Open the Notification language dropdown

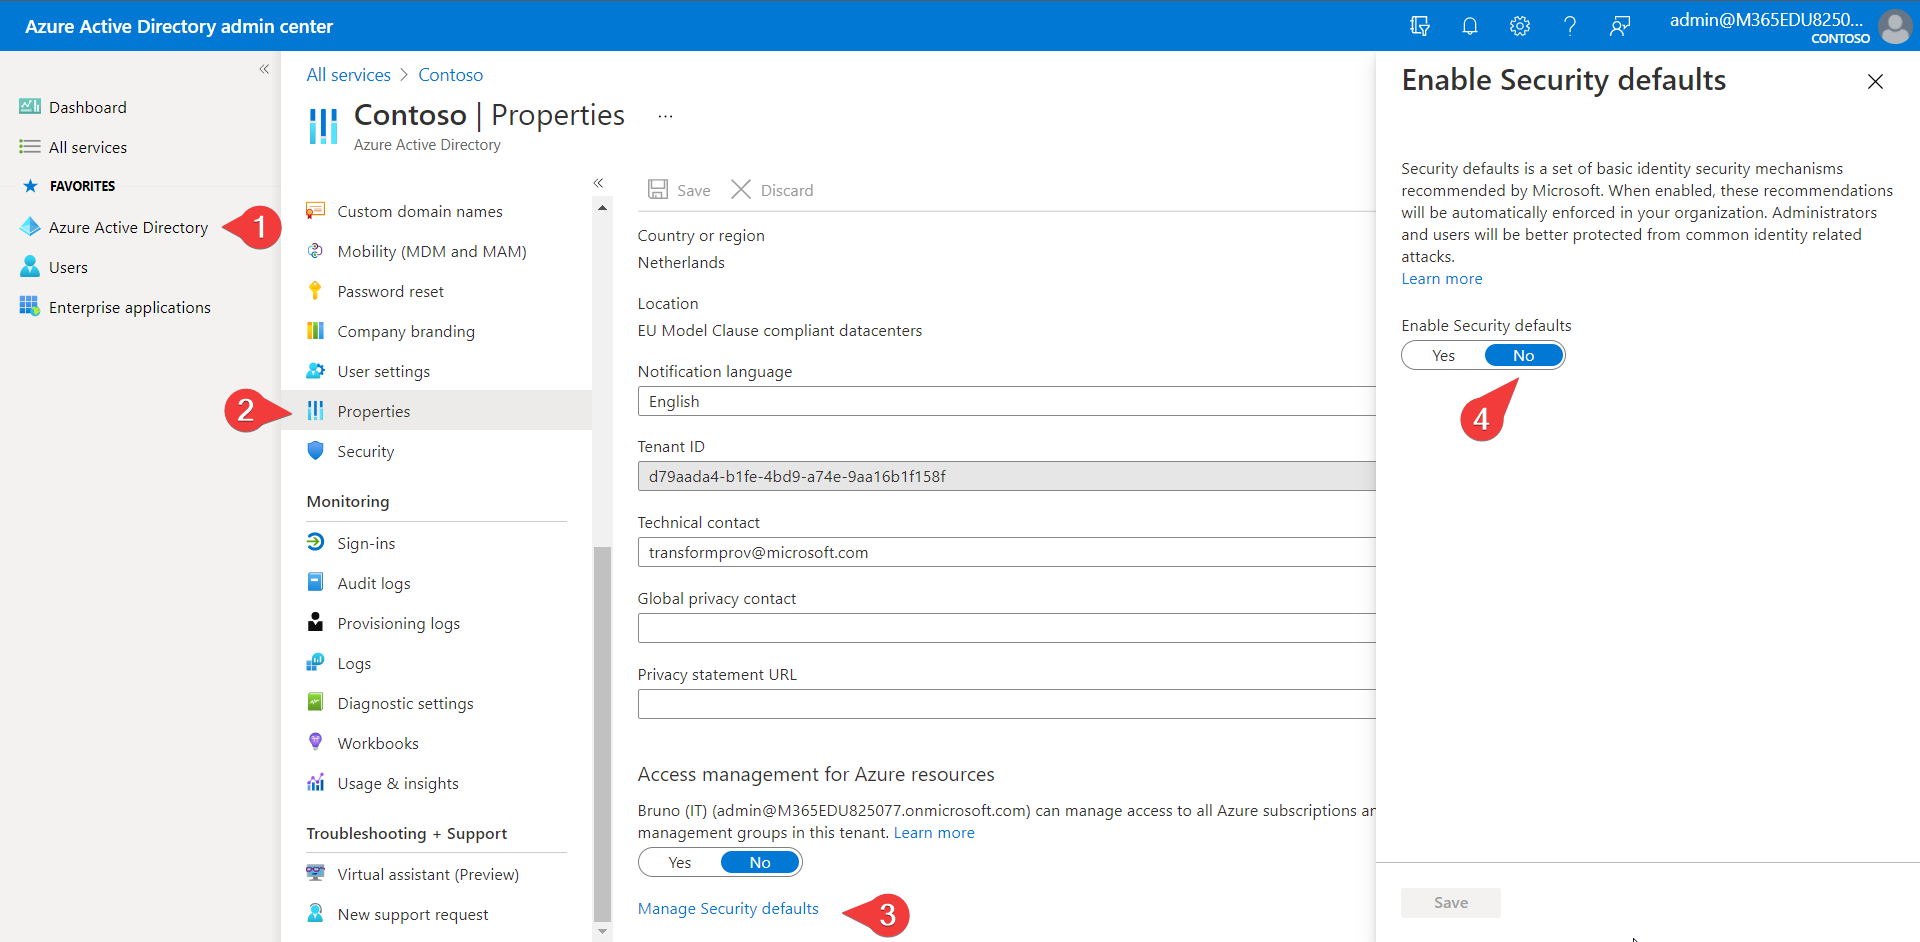pyautogui.click(x=1006, y=401)
